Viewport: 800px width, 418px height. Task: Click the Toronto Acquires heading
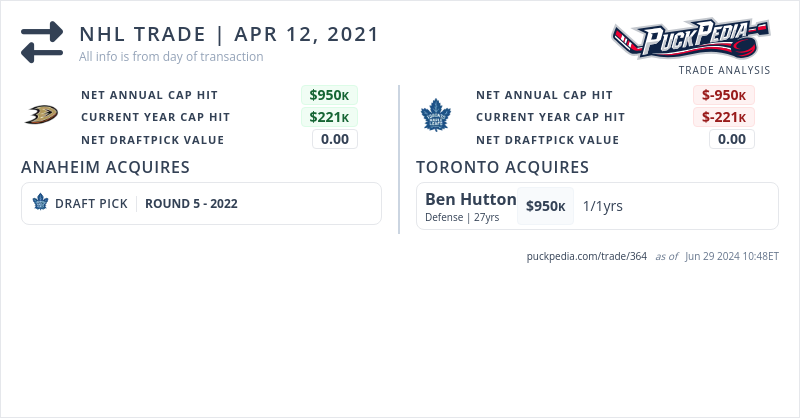(502, 167)
